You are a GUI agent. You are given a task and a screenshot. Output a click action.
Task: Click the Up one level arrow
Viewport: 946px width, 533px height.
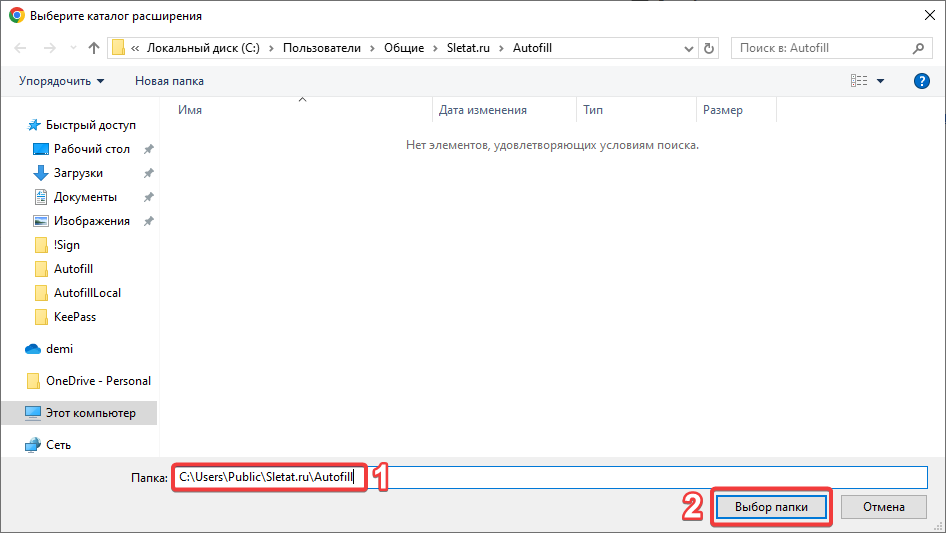point(94,48)
